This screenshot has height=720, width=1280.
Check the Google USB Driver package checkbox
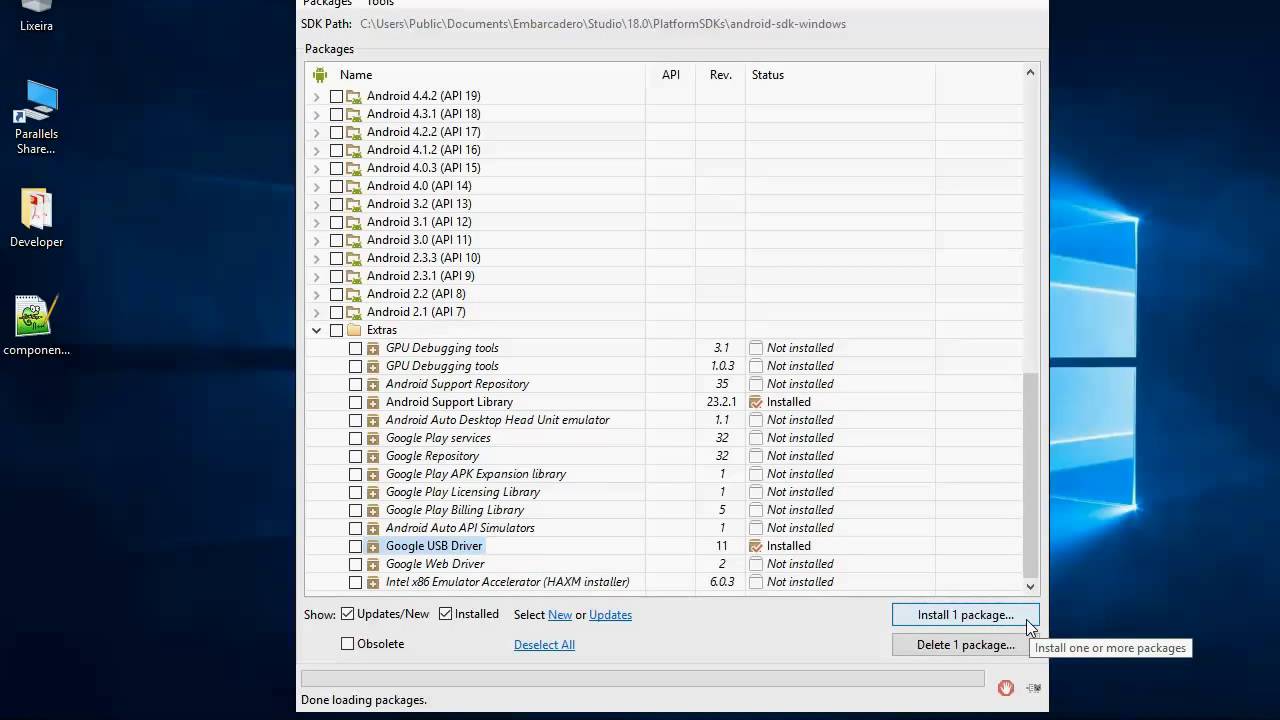(355, 546)
